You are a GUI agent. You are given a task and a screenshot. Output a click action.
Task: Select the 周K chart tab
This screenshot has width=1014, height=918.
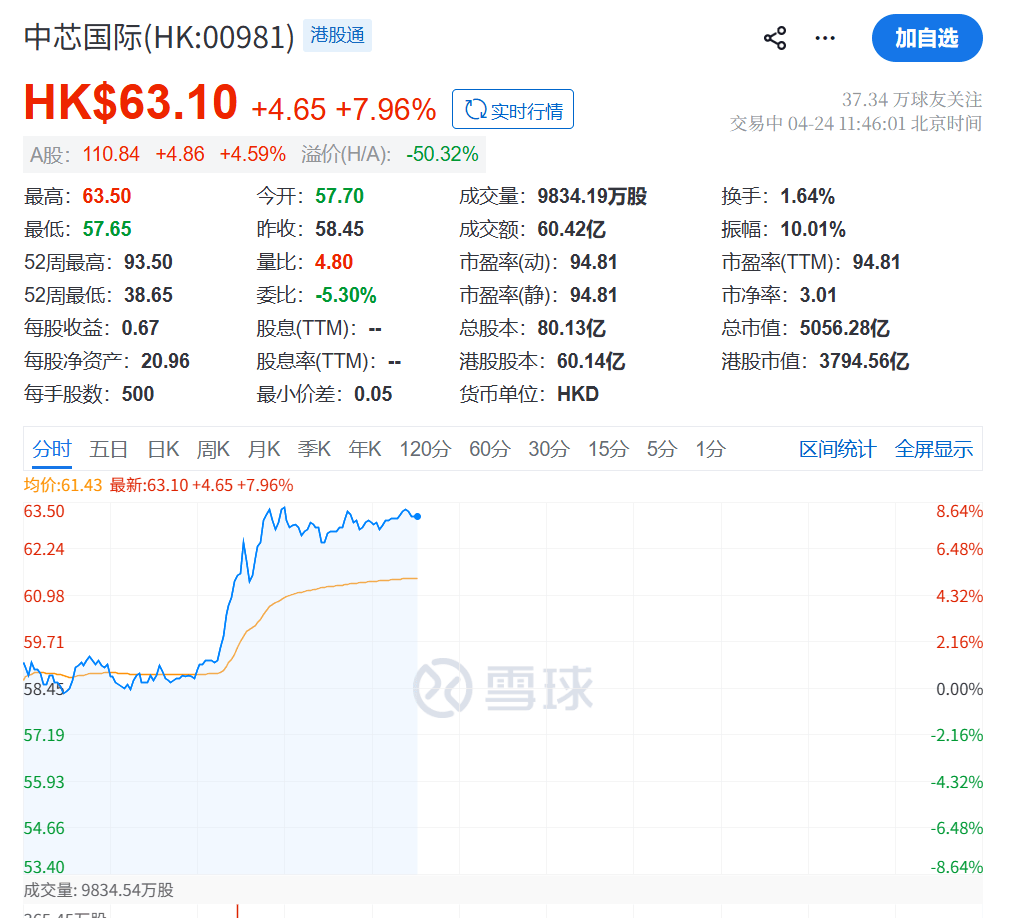213,449
